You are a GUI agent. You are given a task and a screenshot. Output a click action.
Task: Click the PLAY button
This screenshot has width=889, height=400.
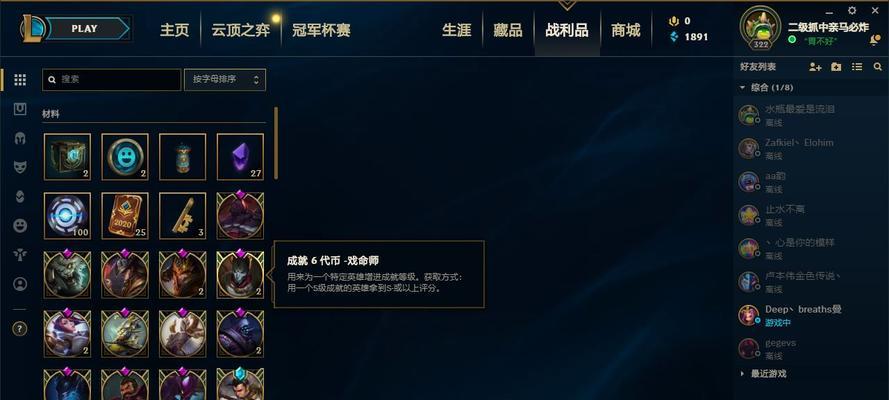(84, 28)
